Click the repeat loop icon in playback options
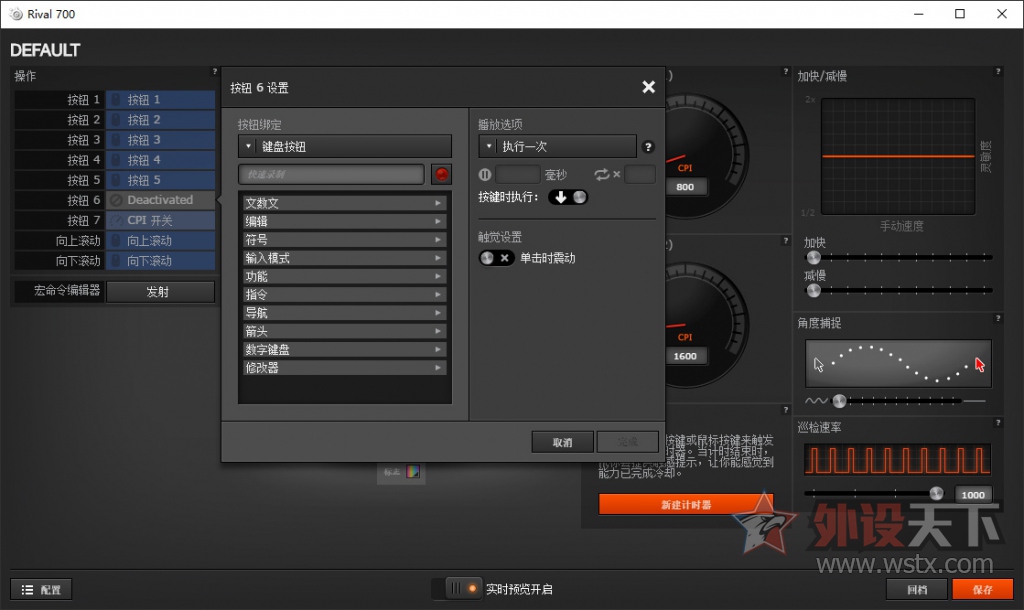 click(604, 174)
